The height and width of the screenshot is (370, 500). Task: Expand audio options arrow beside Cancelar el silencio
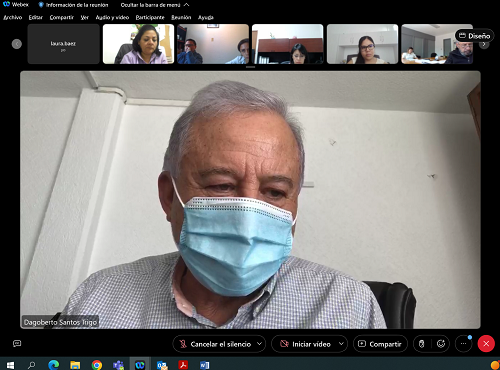[x=260, y=344]
